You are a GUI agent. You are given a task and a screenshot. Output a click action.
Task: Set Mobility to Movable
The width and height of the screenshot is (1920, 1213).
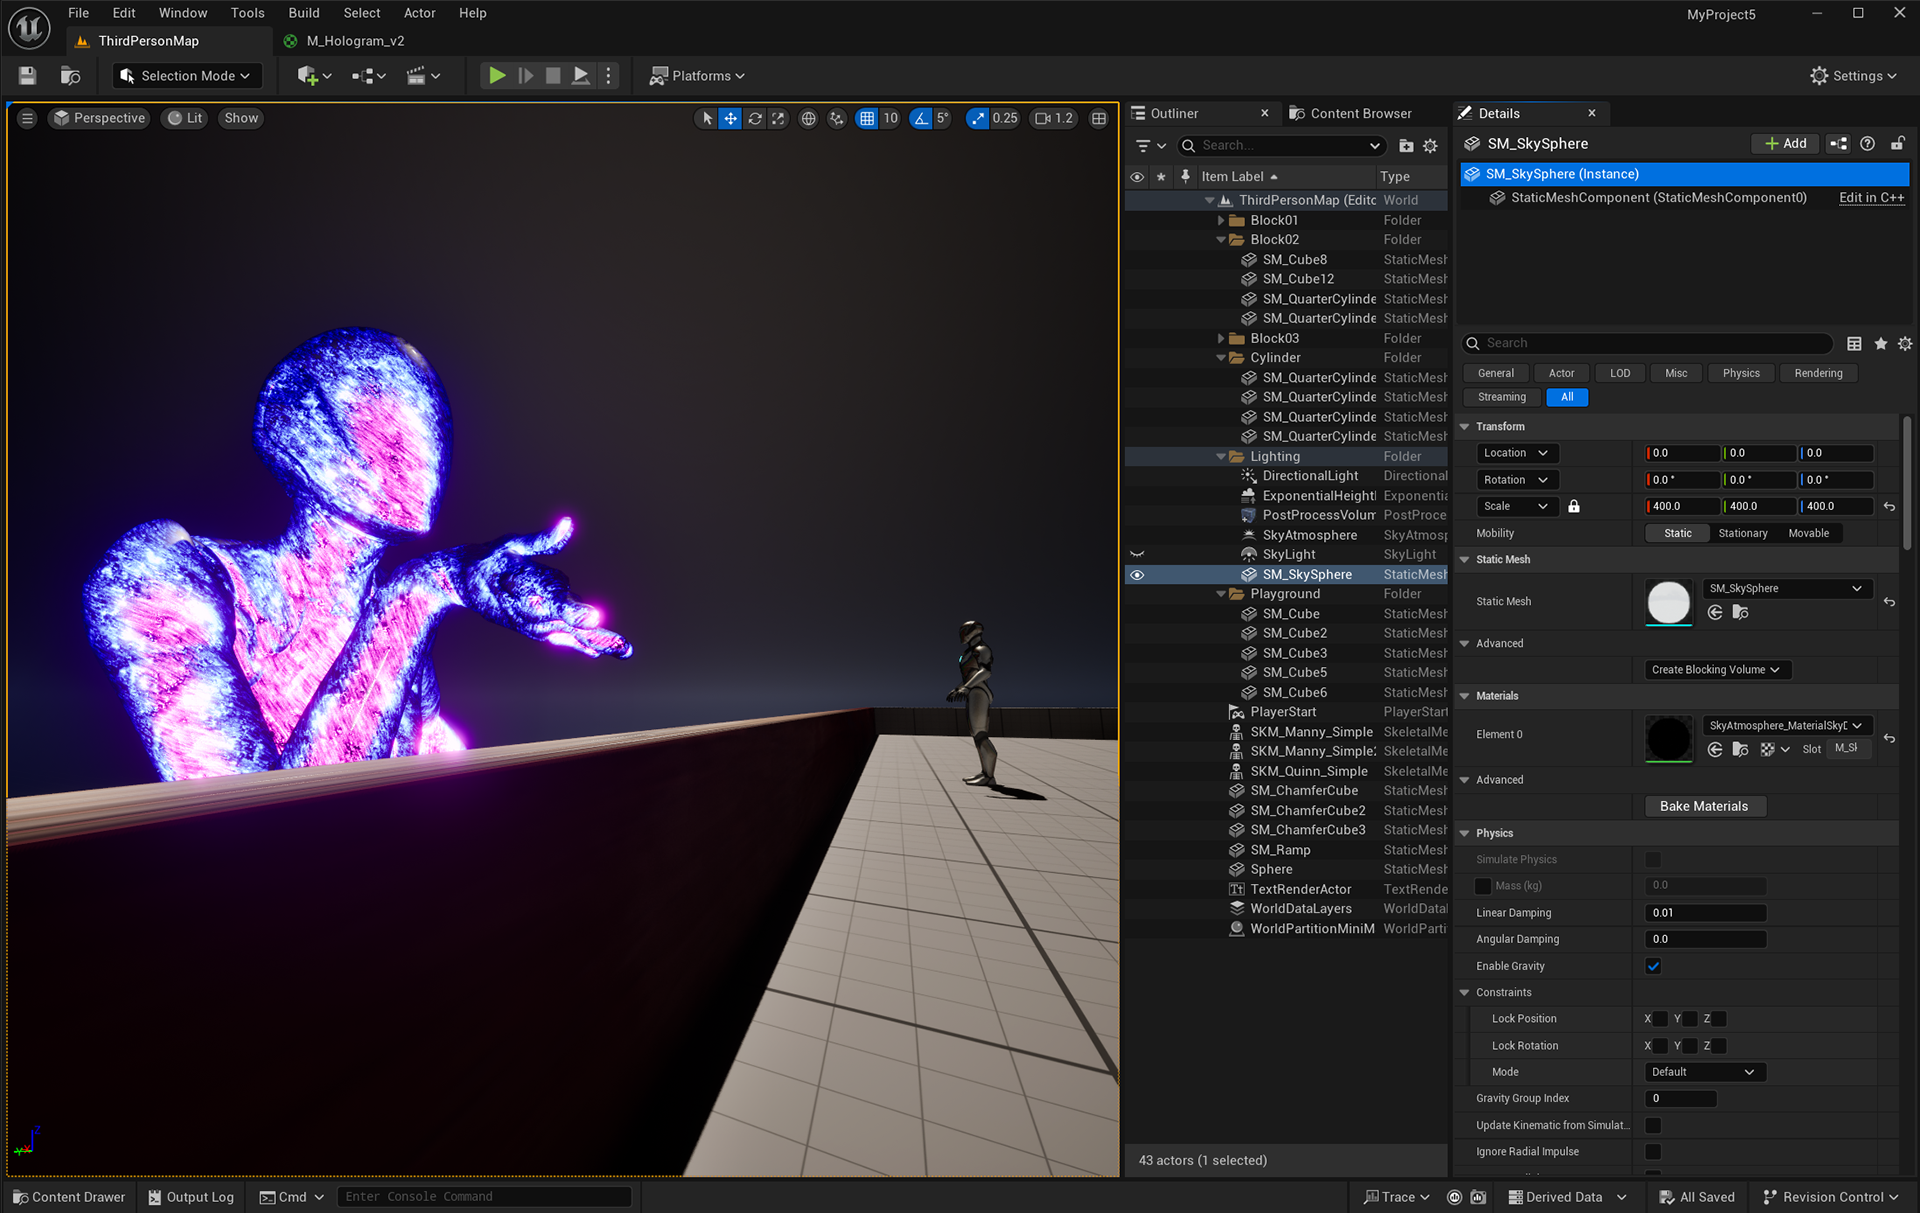pyautogui.click(x=1808, y=533)
